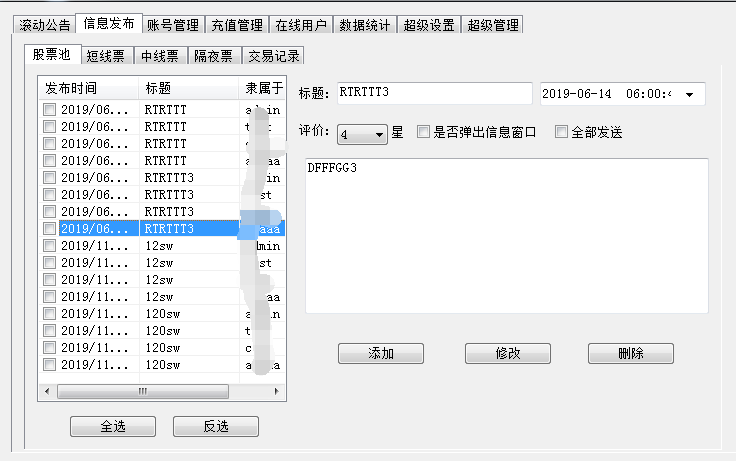Open the 隔夜票 sub-tab

[214, 56]
